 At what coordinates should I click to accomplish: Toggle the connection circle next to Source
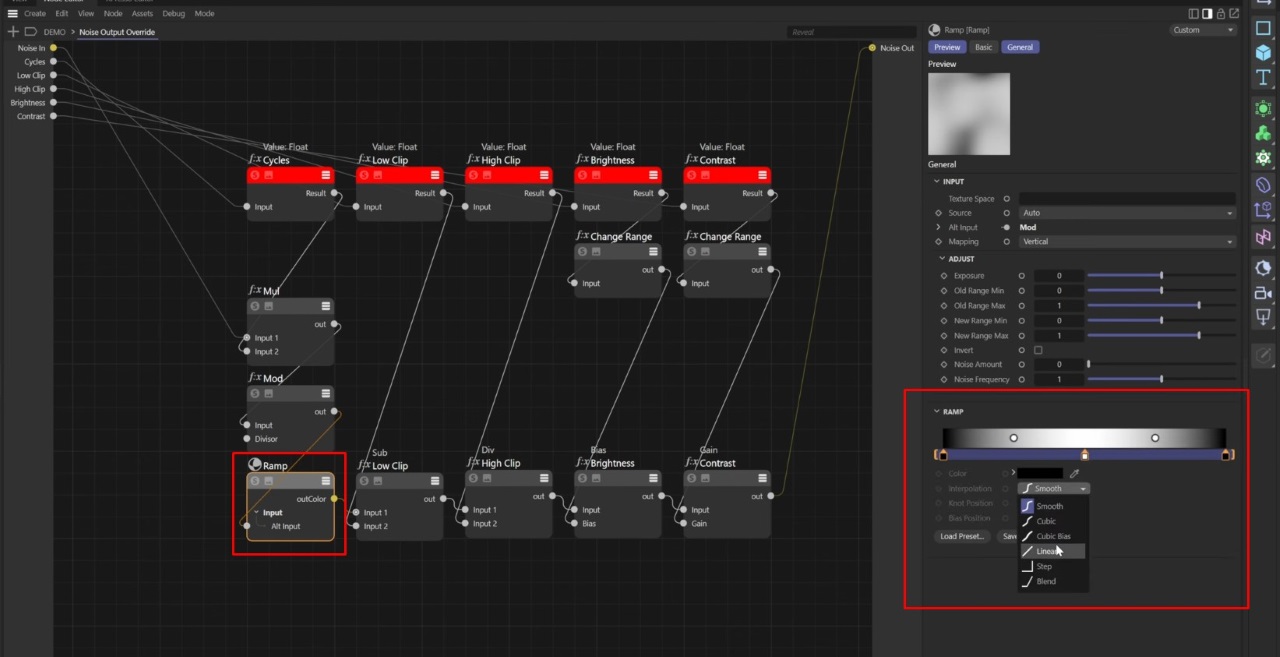click(x=1007, y=212)
